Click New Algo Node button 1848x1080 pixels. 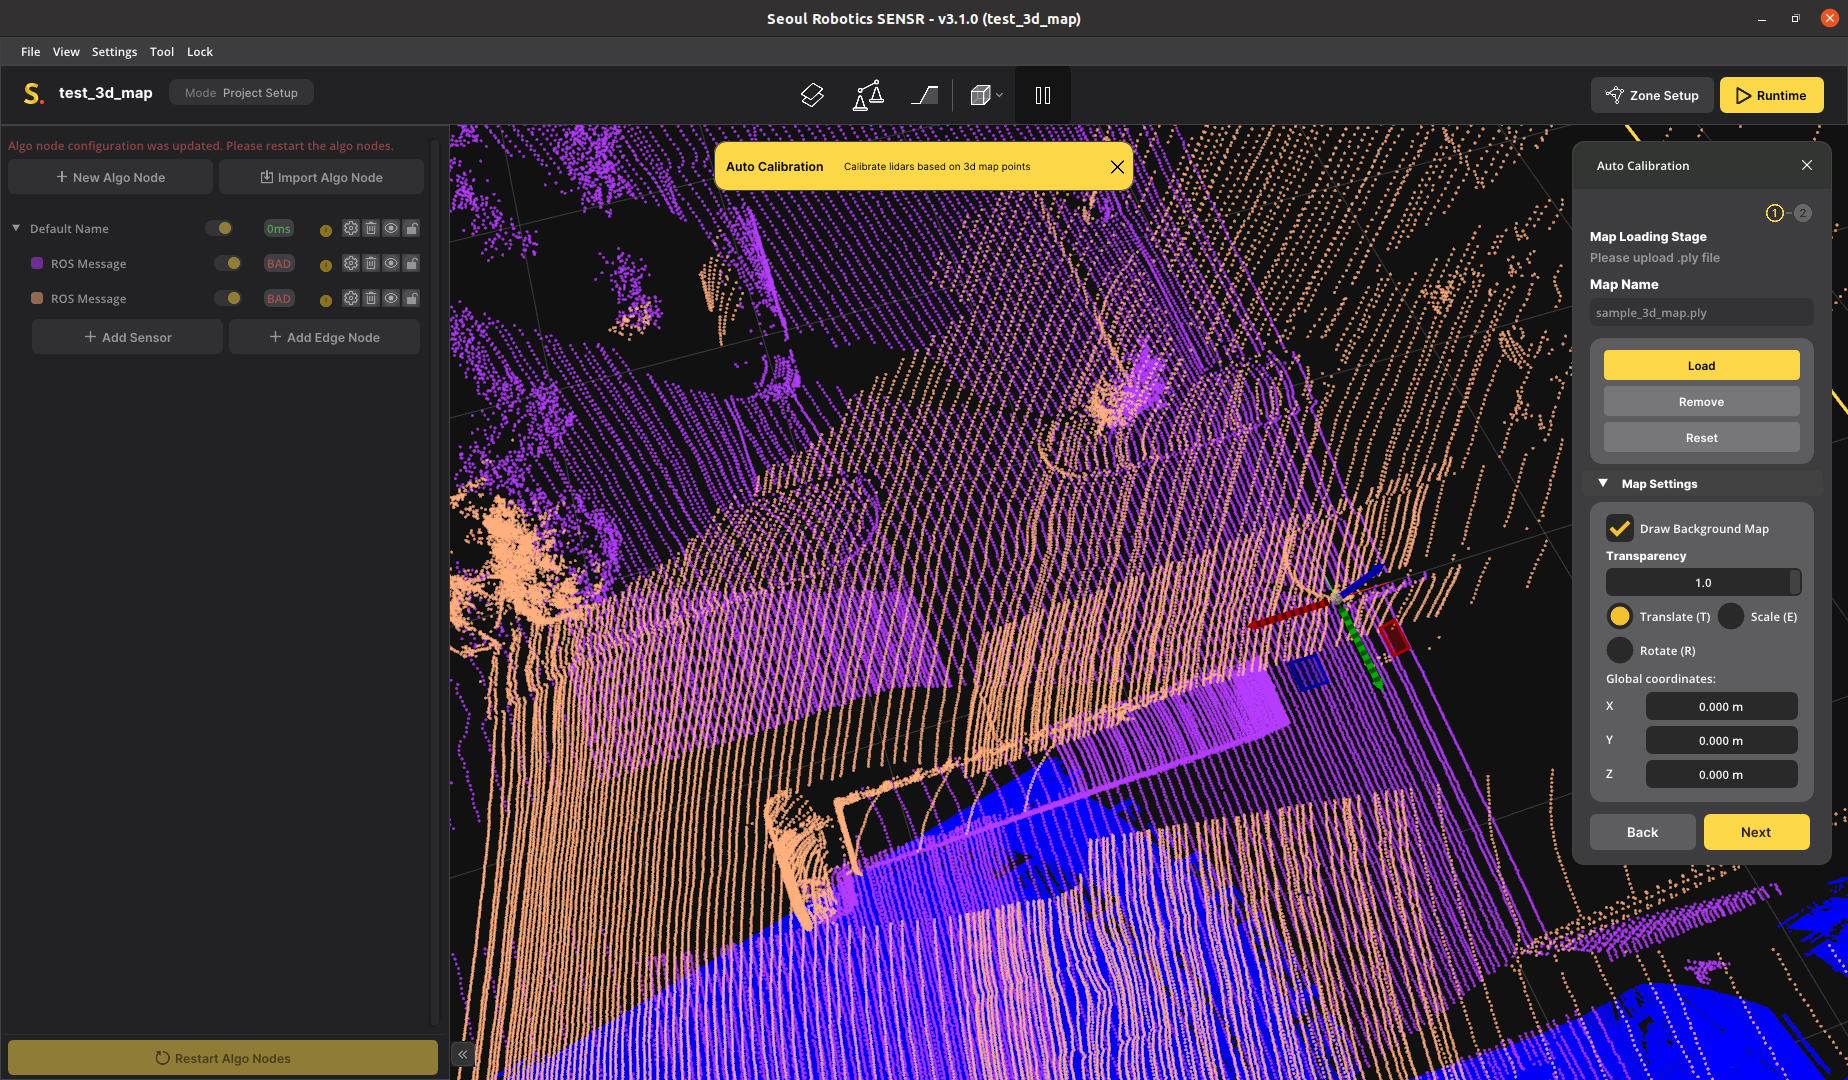110,177
